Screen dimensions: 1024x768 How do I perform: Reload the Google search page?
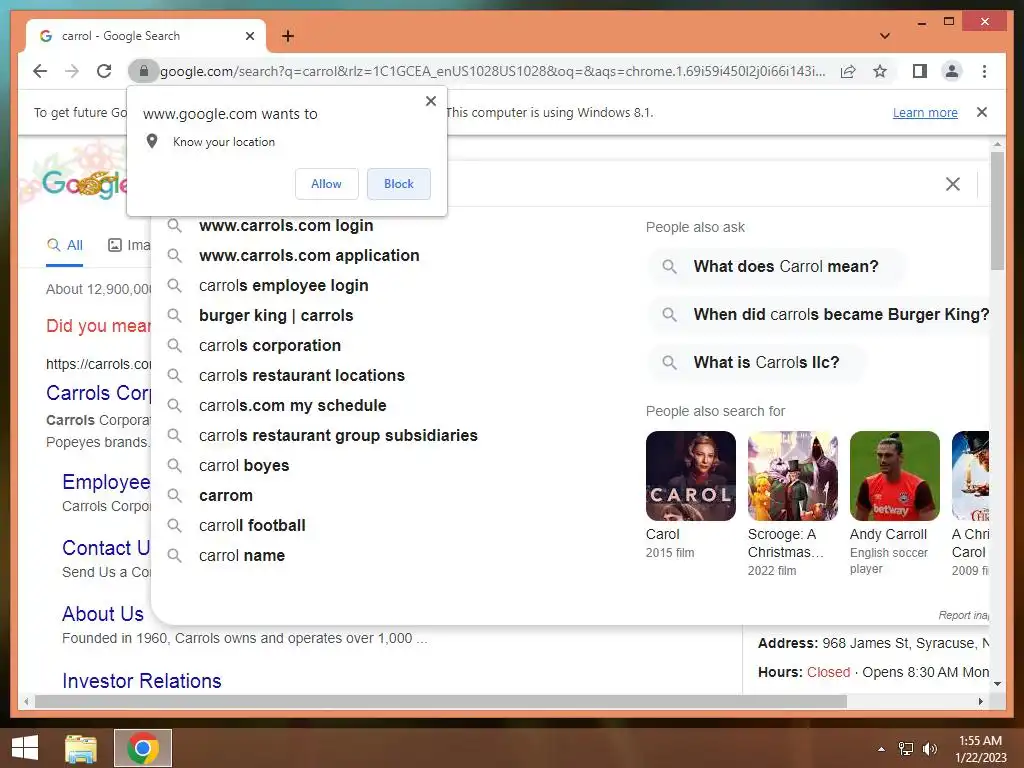click(x=104, y=71)
